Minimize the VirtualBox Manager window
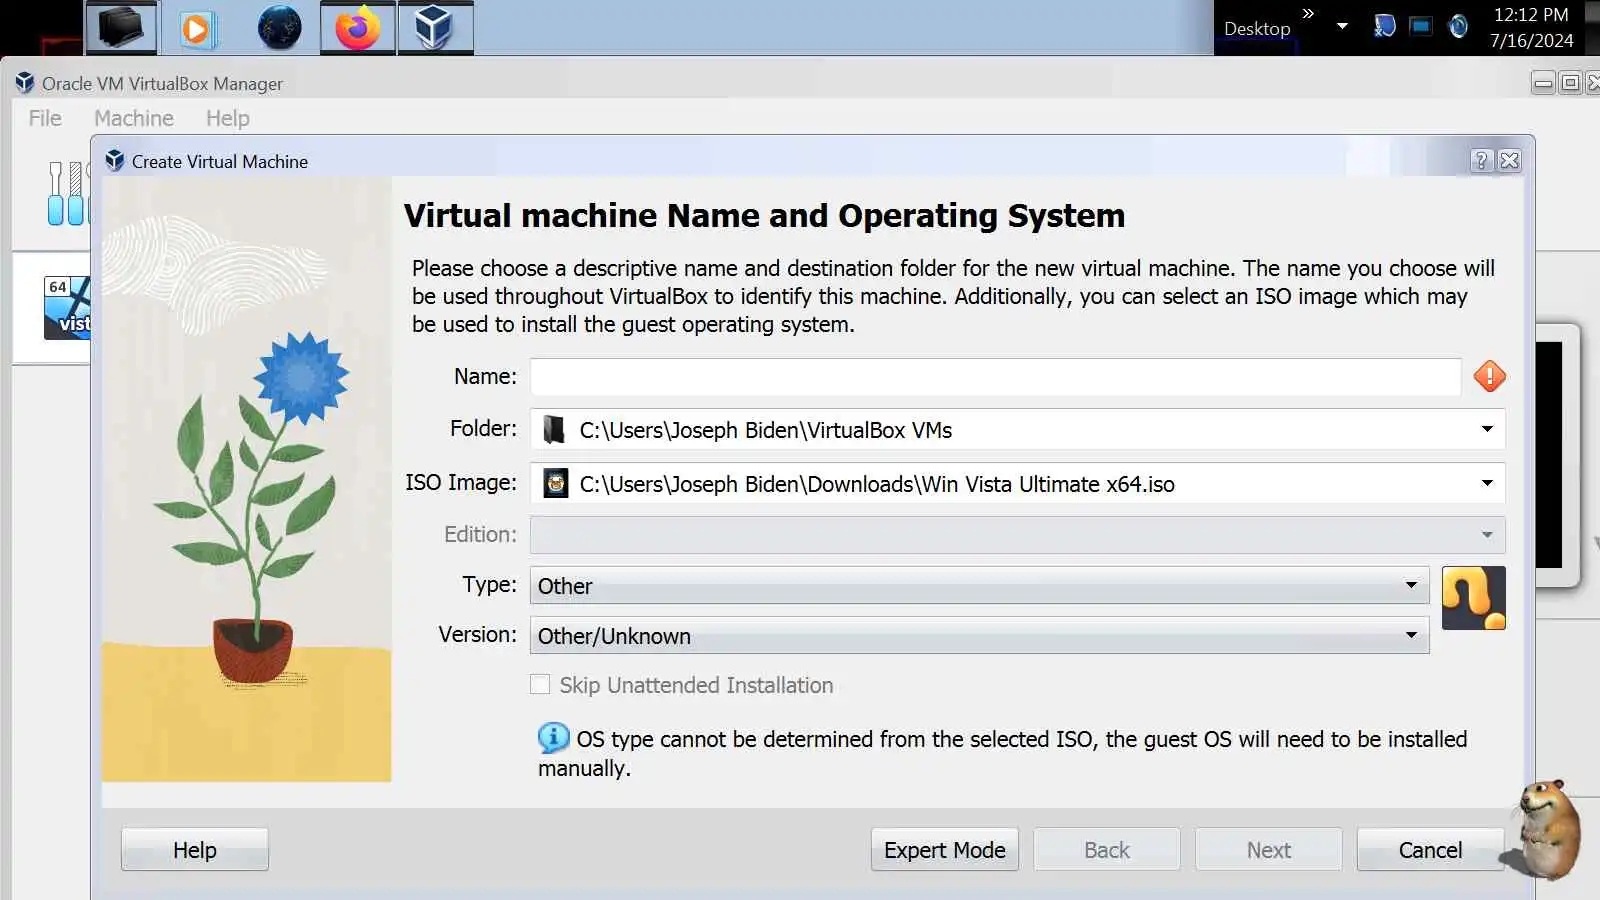 point(1543,83)
